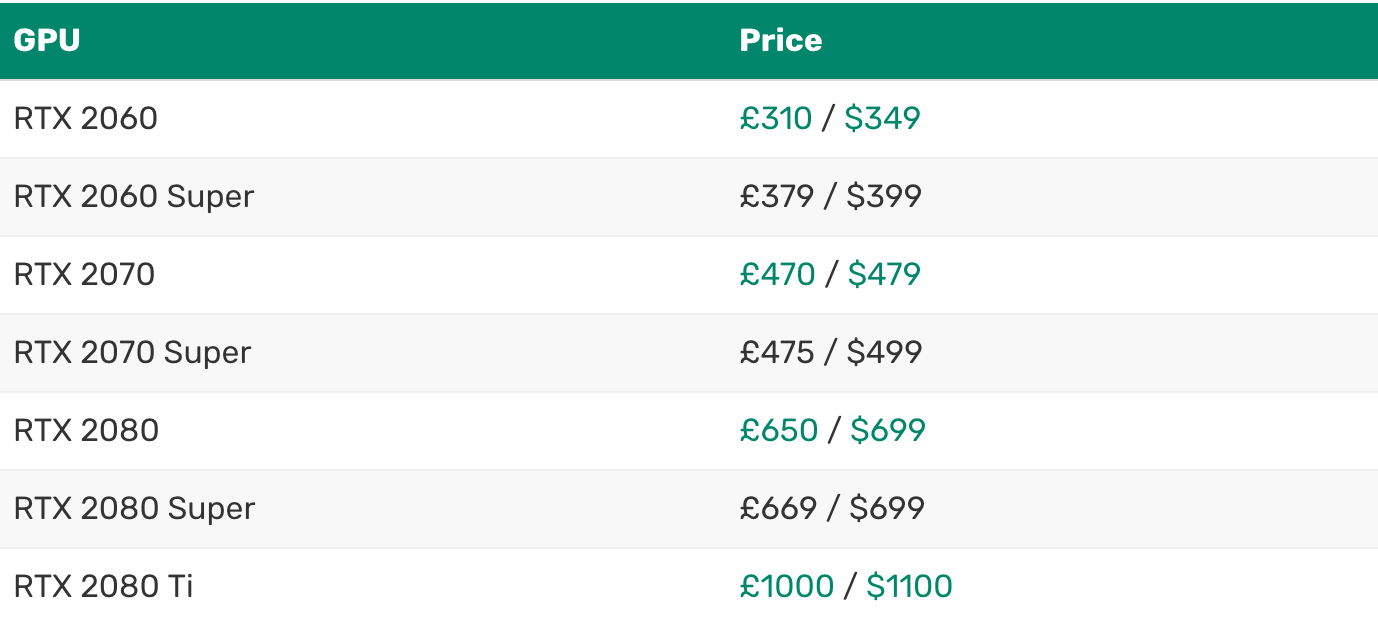Image resolution: width=1378 pixels, height=624 pixels.
Task: Select the RTX 2080 name cell
Action: [86, 431]
